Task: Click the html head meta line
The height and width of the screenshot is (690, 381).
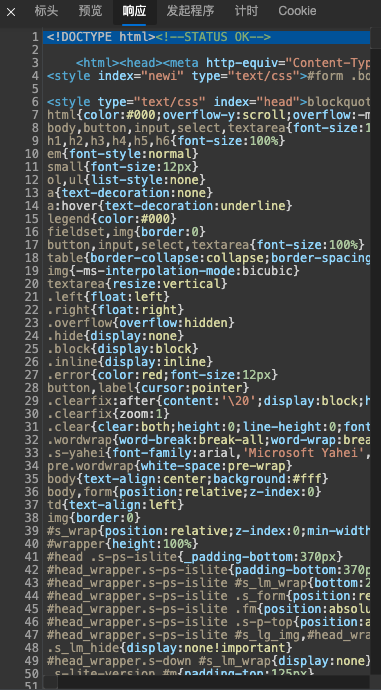Action: point(223,63)
